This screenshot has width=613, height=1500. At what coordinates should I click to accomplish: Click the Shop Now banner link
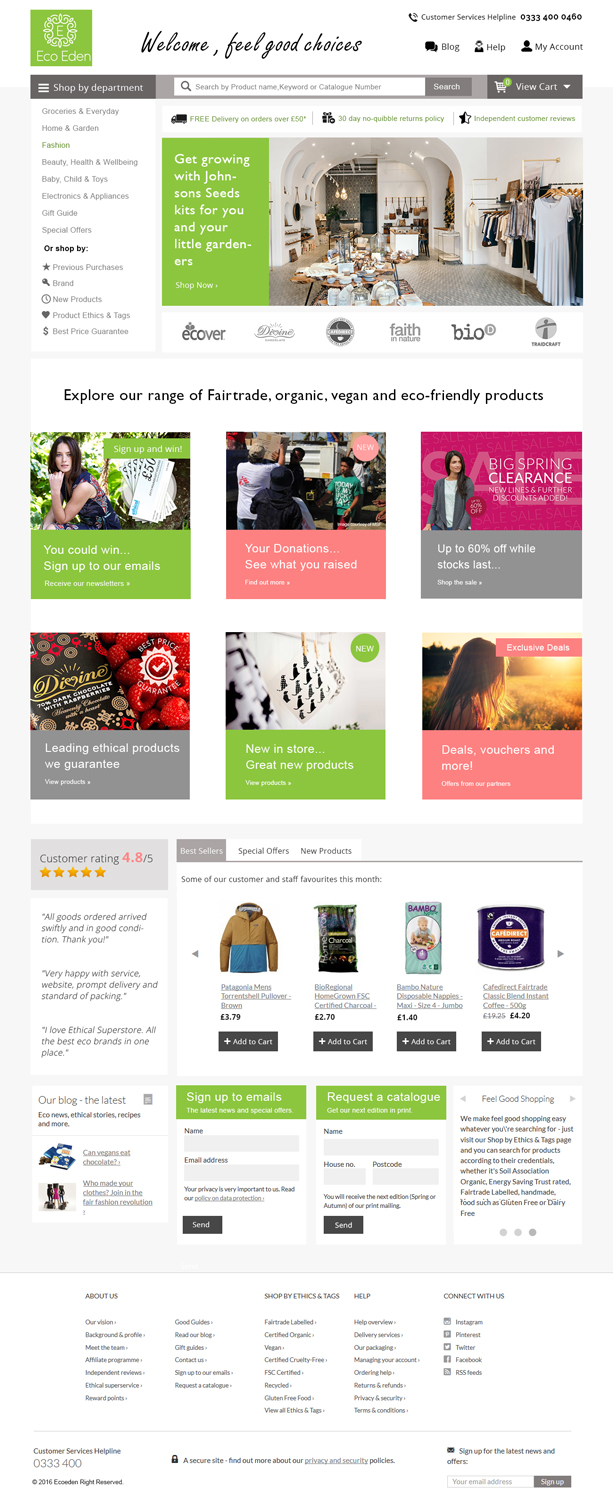pos(196,285)
